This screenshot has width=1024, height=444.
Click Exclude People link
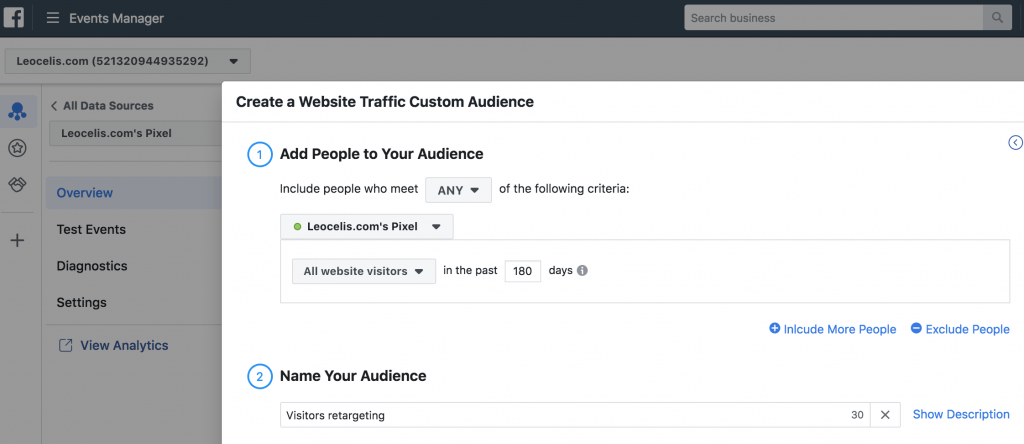point(960,329)
